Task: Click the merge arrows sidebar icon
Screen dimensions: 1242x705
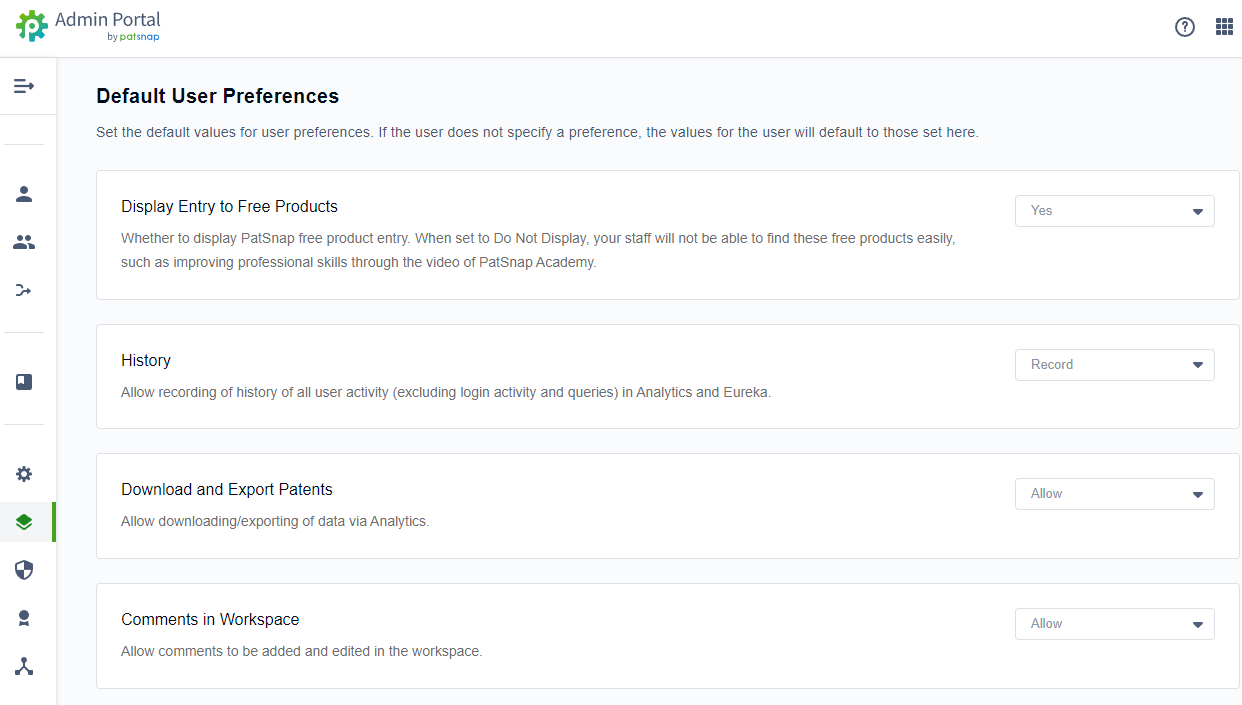Action: tap(24, 290)
